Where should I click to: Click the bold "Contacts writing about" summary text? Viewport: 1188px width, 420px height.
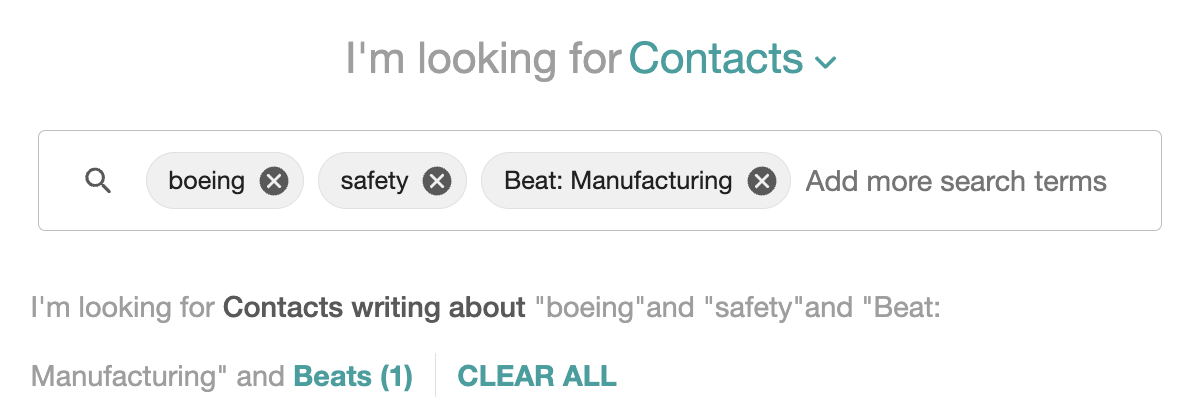[374, 308]
